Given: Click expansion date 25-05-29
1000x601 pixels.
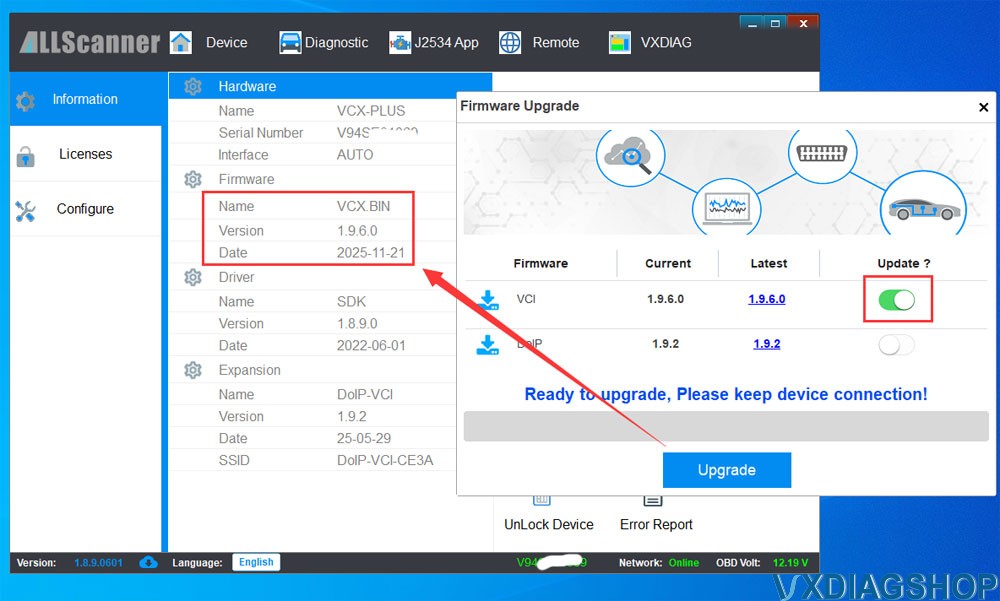Looking at the screenshot, I should click(x=364, y=438).
